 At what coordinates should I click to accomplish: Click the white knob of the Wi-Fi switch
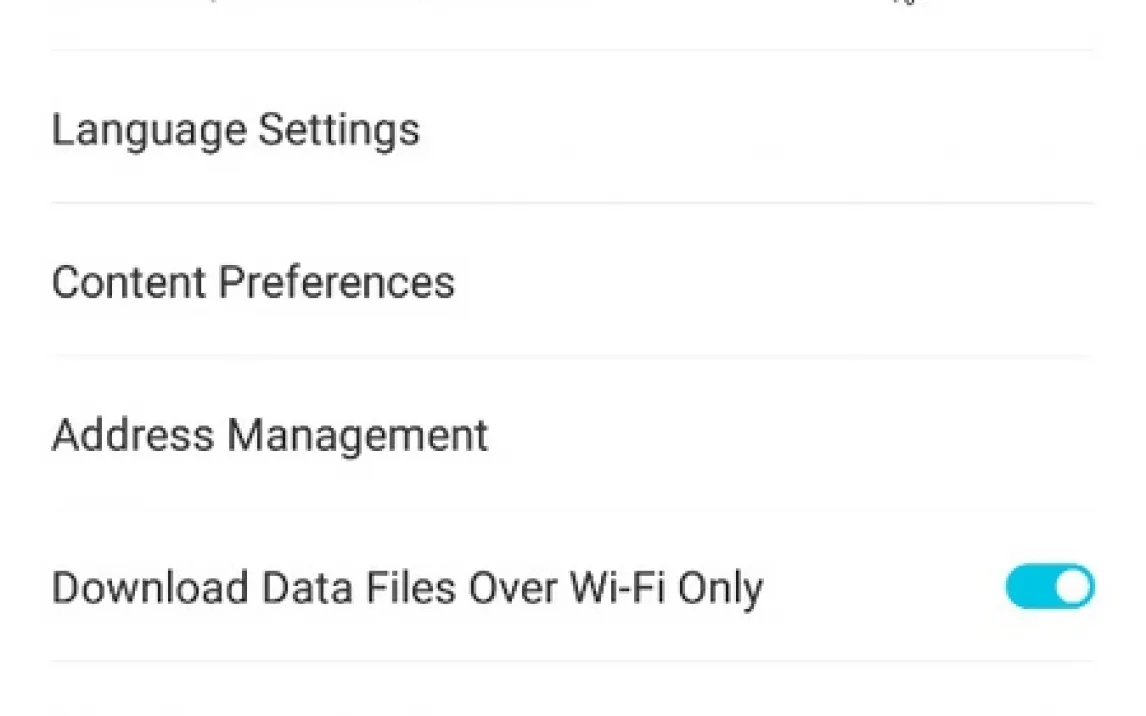1073,587
